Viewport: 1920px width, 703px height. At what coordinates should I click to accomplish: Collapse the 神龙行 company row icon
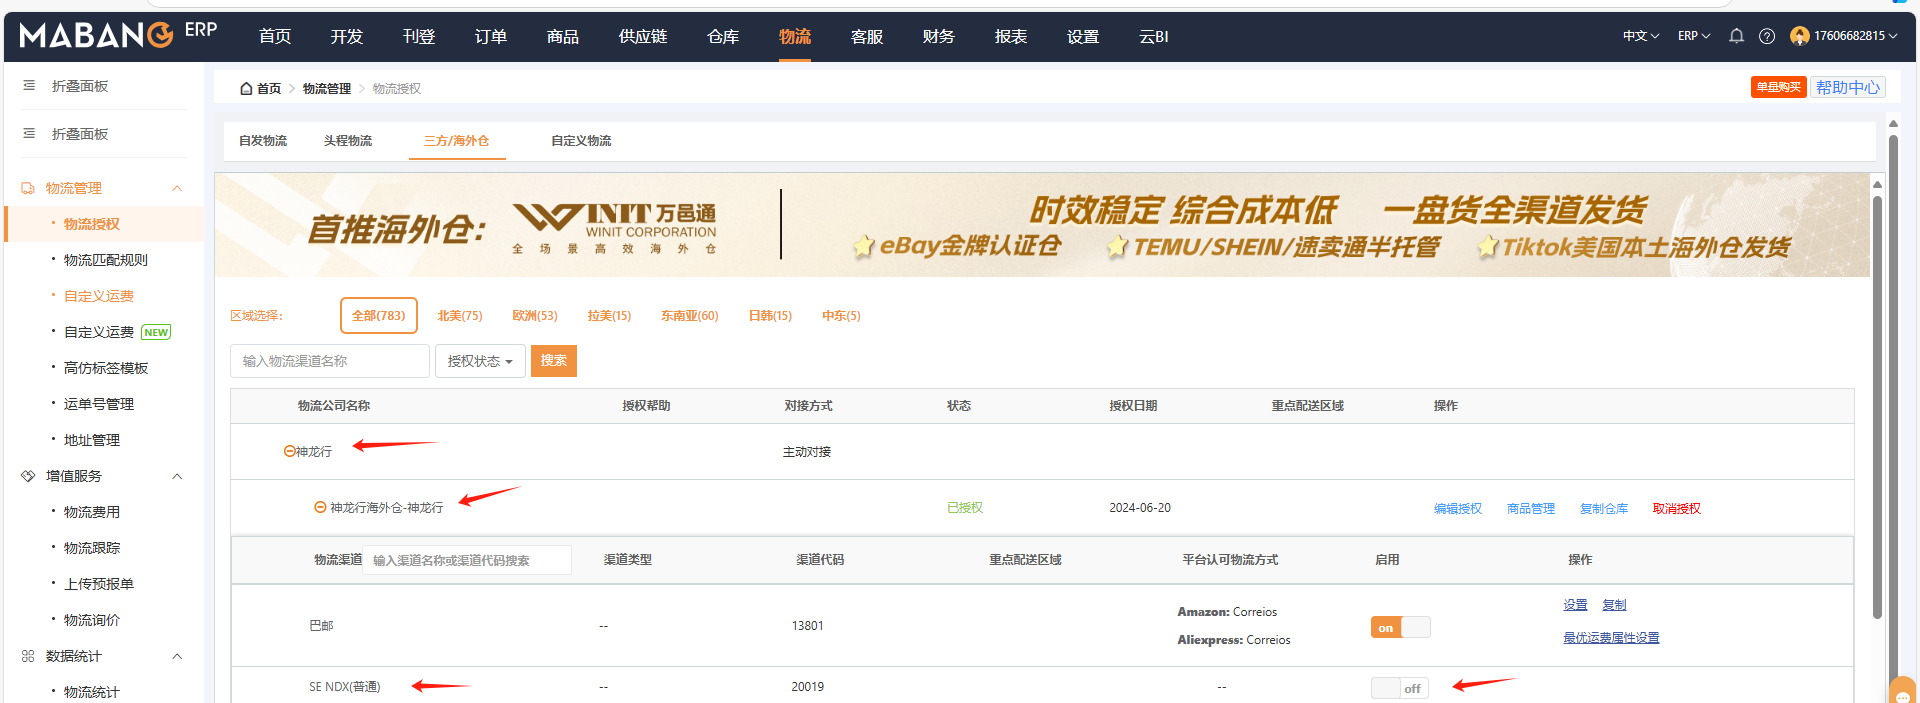[289, 451]
